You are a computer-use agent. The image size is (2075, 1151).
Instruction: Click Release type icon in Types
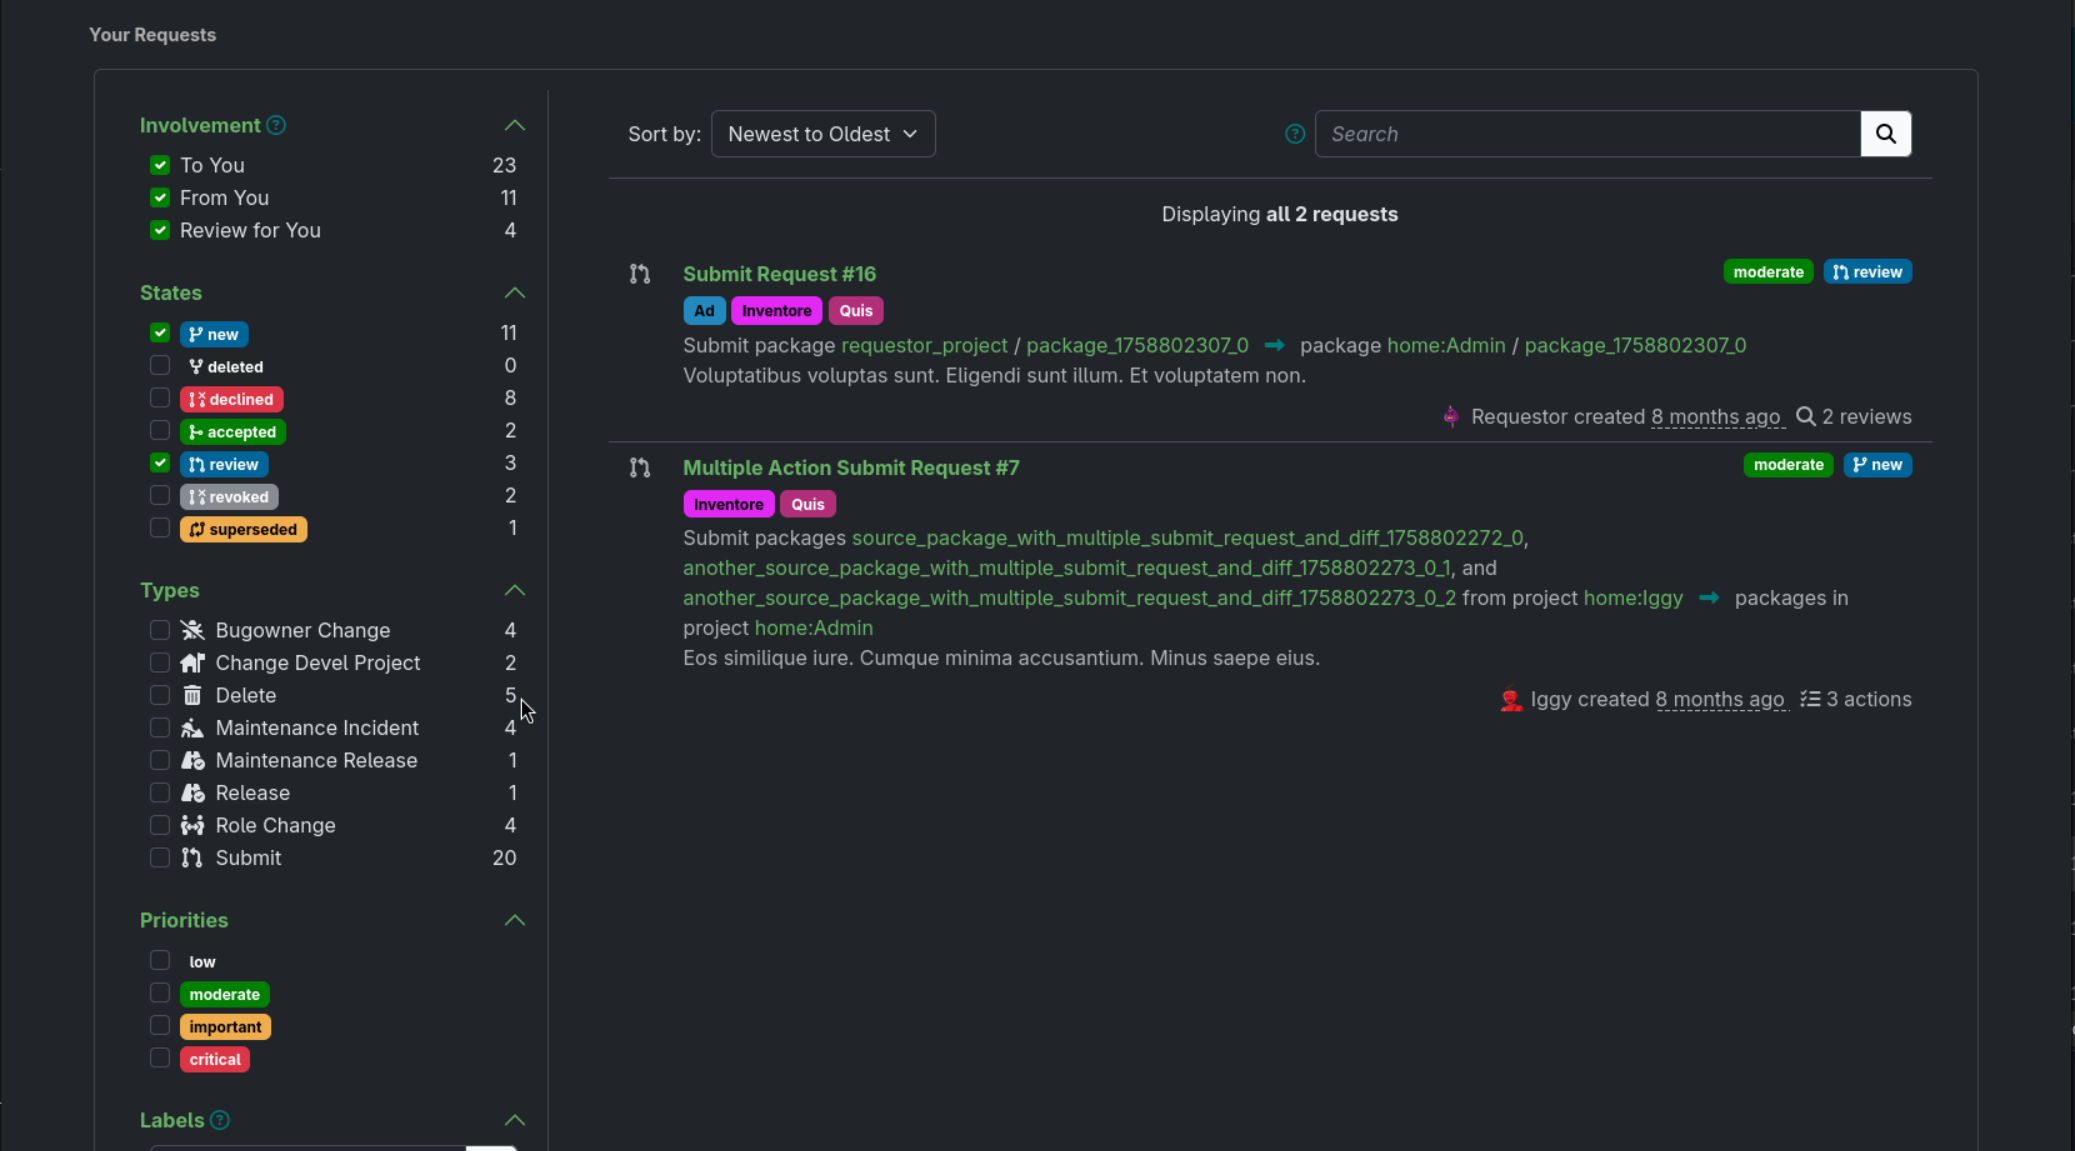tap(192, 793)
